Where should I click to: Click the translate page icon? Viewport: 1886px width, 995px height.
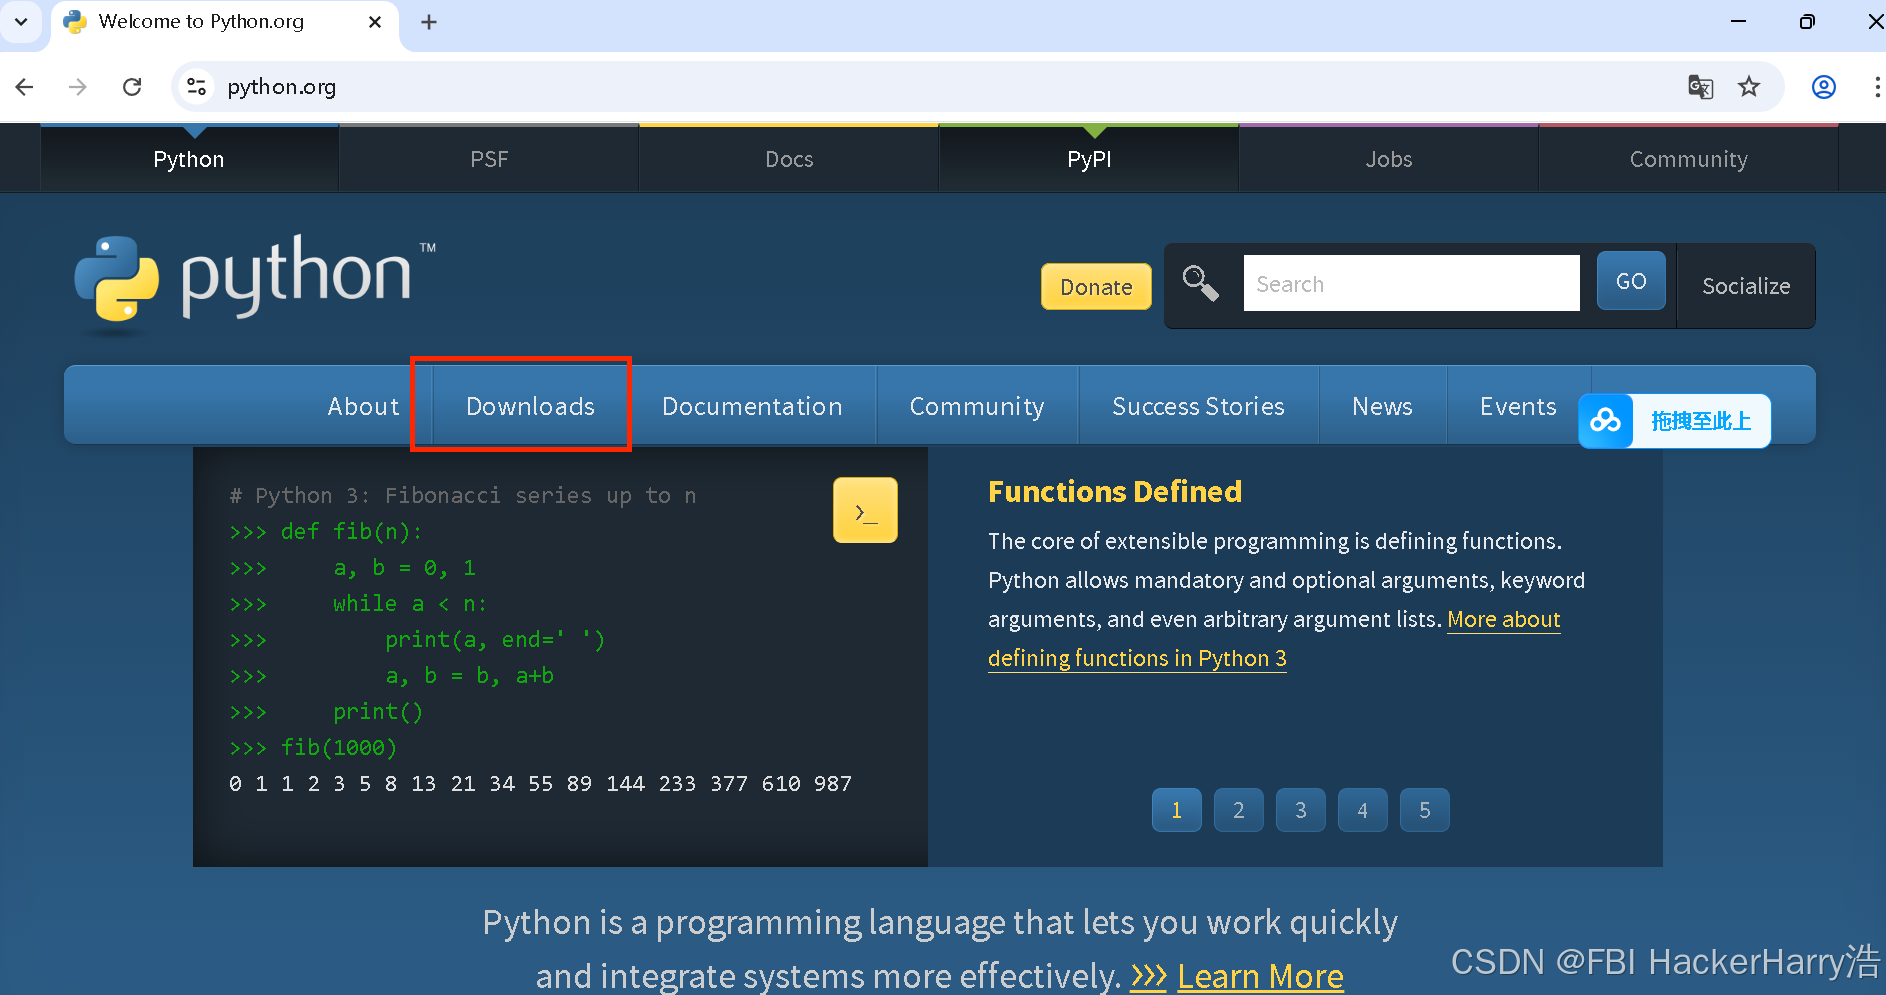point(1700,87)
